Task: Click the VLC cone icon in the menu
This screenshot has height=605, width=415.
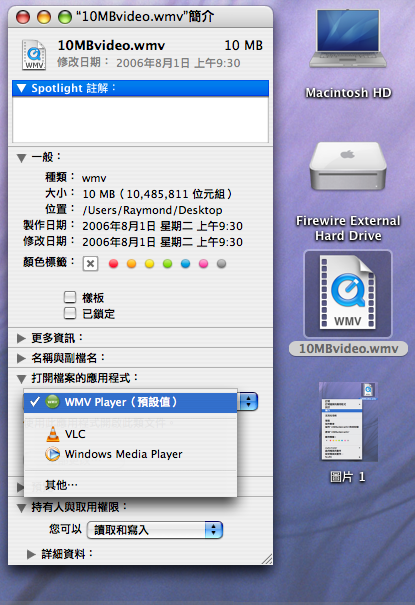Action: (x=53, y=434)
